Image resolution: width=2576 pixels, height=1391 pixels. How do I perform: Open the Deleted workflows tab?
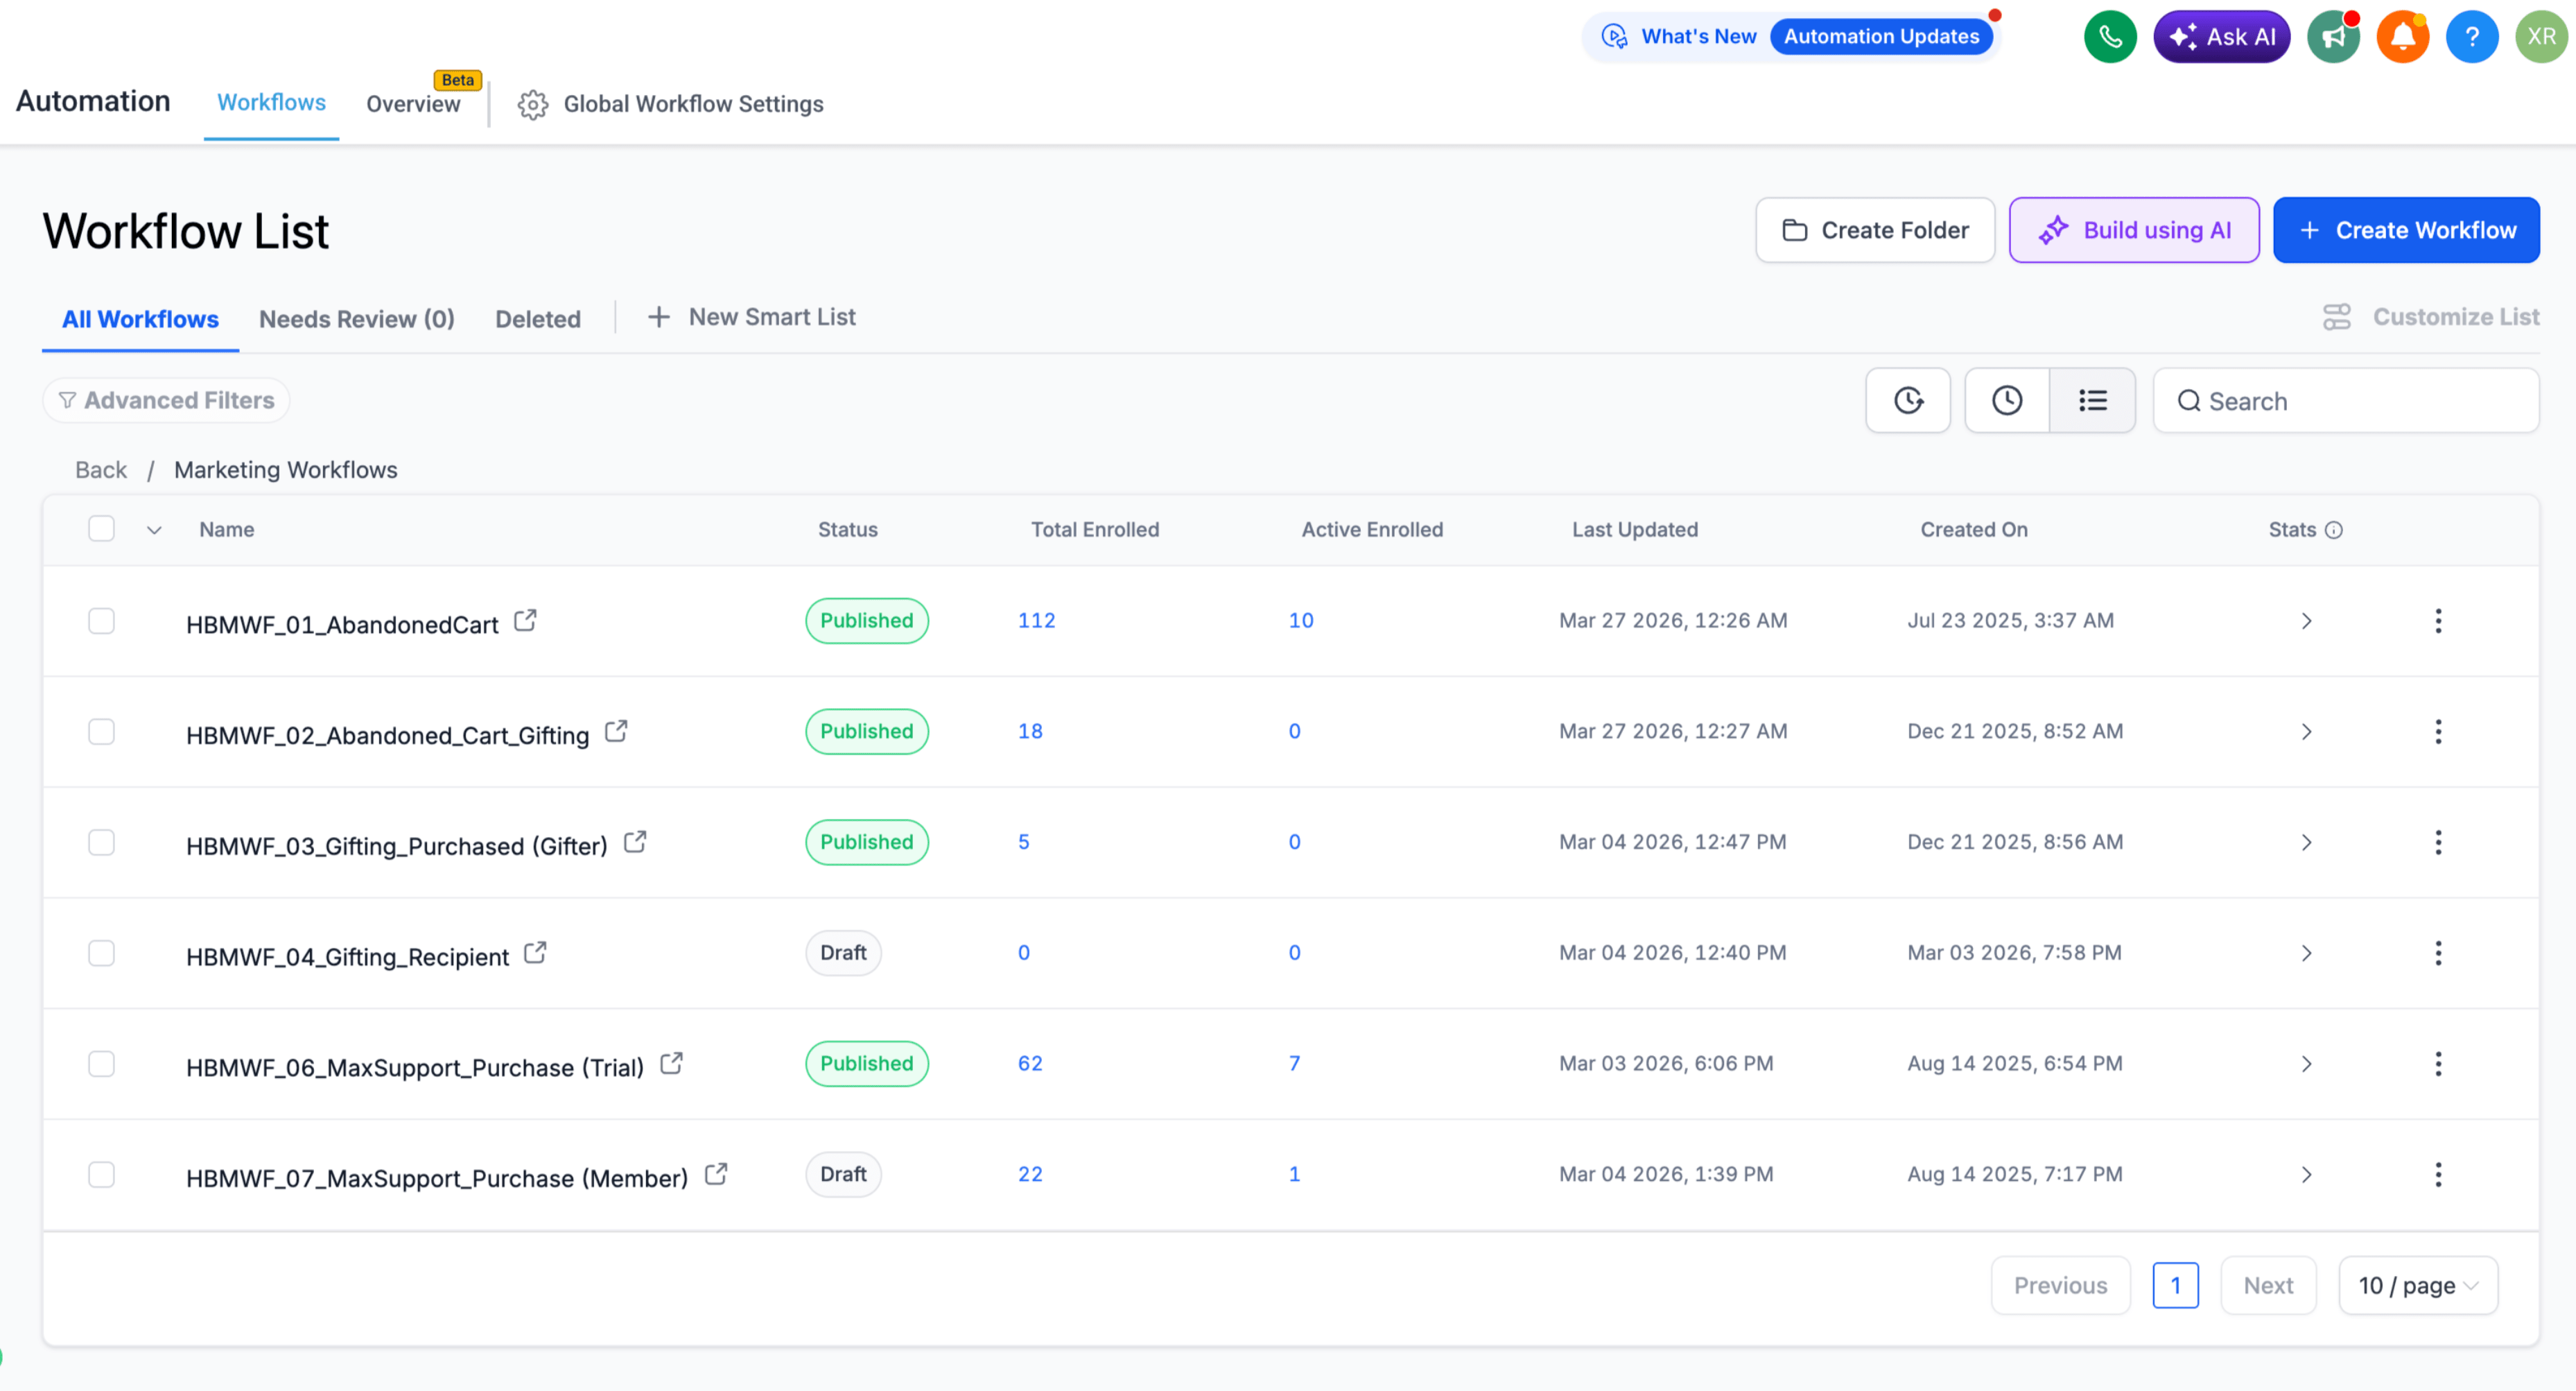[538, 319]
